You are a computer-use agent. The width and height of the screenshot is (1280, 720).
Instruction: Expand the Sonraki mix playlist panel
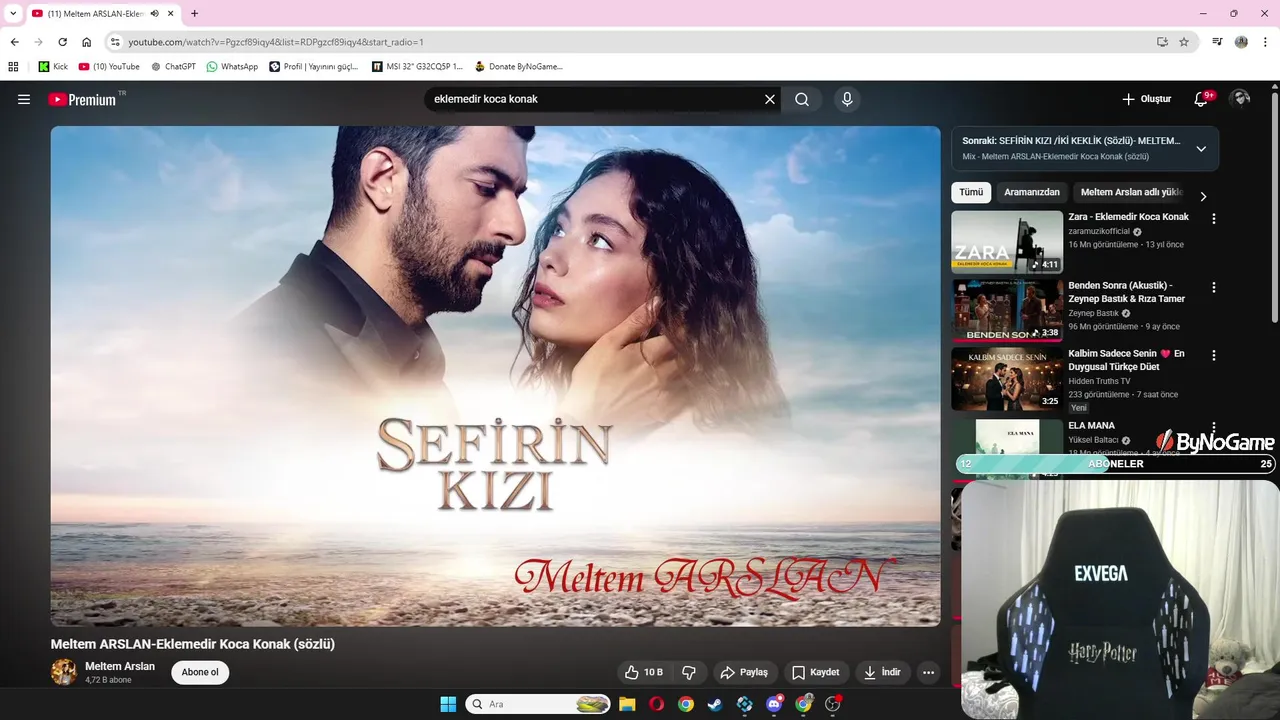click(1201, 149)
